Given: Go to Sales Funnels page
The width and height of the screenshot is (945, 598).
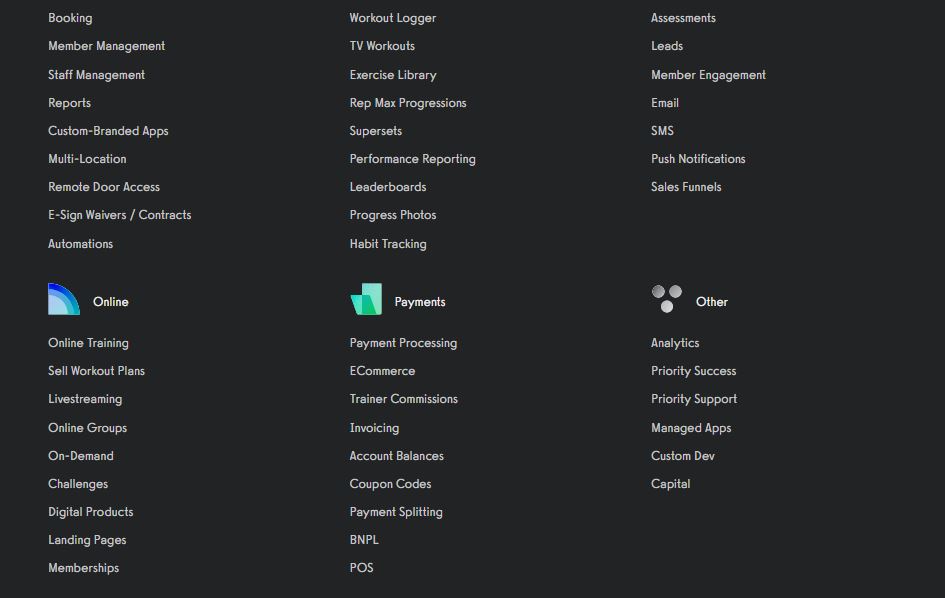Looking at the screenshot, I should 686,187.
